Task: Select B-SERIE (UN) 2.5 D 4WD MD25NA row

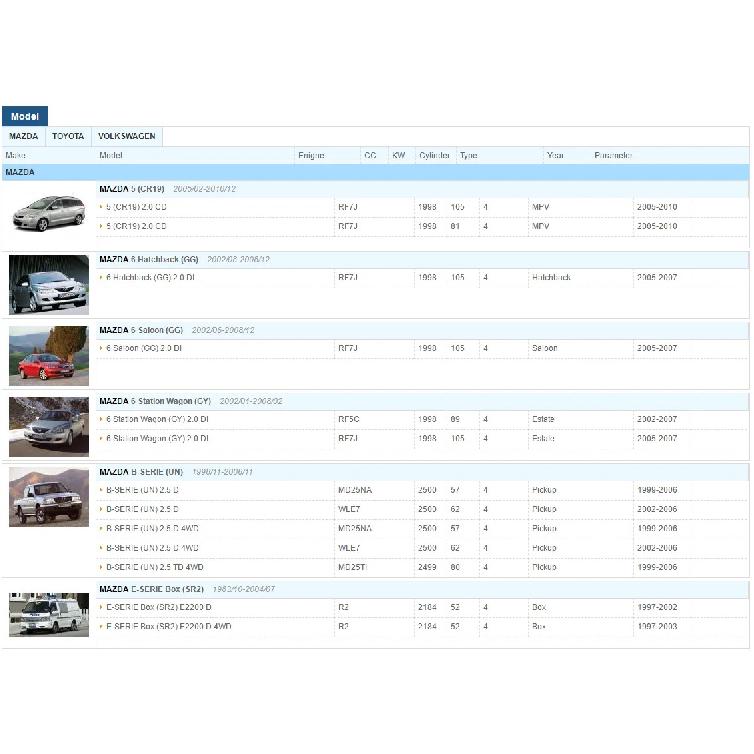Action: tap(422, 528)
